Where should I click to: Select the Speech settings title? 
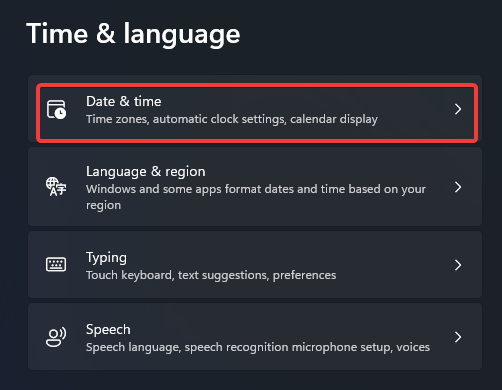coord(108,330)
